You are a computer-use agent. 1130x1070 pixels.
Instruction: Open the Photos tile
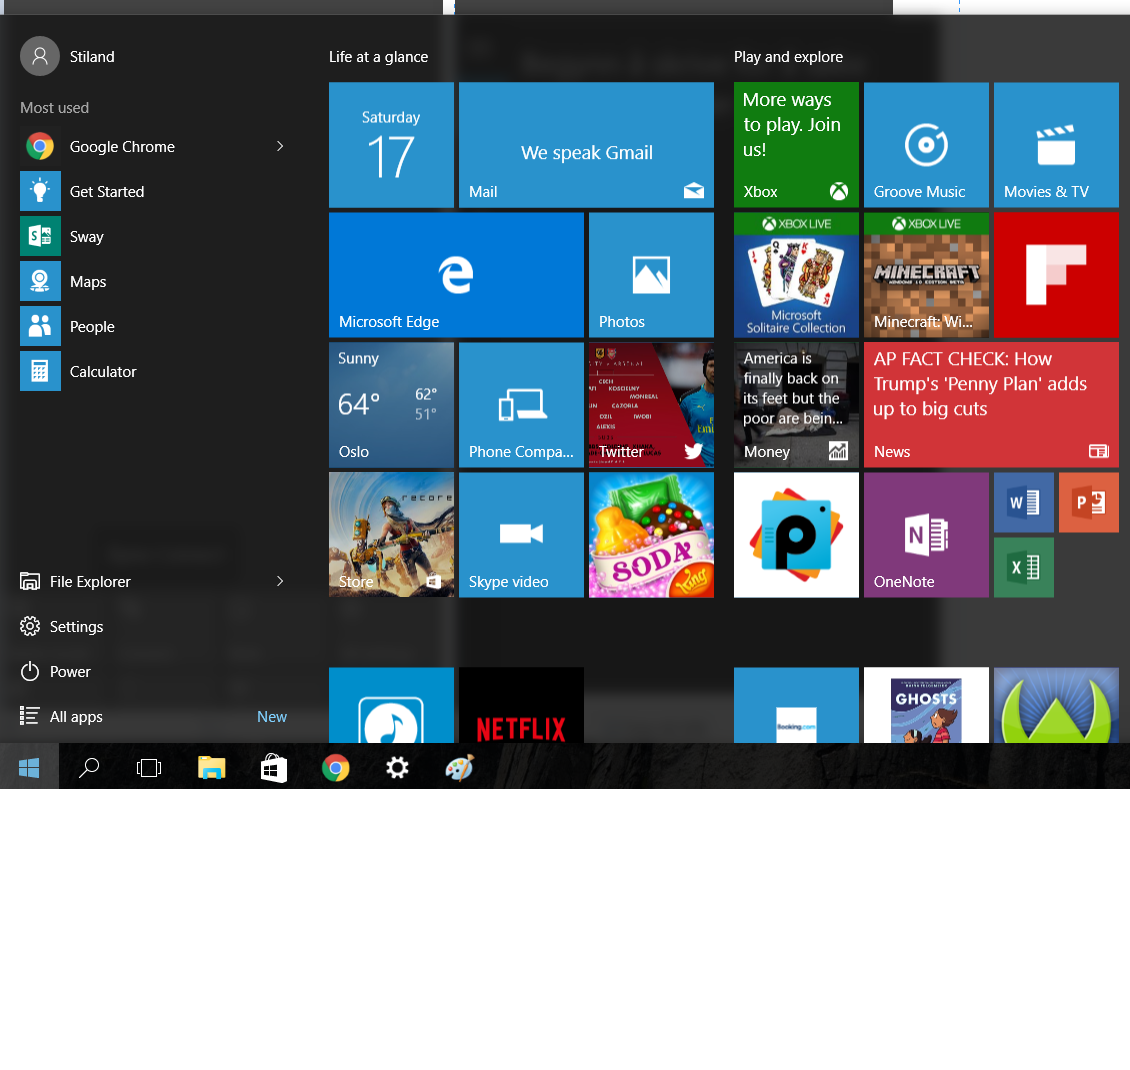[x=651, y=275]
